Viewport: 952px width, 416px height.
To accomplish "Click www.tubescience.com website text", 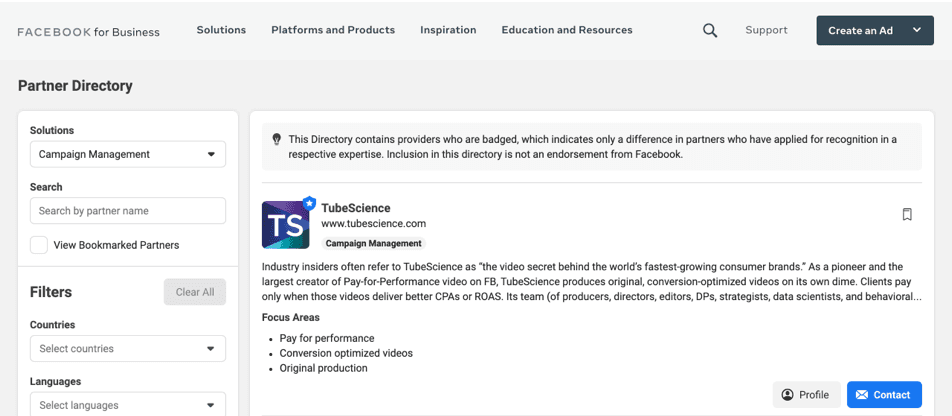I will coord(373,223).
